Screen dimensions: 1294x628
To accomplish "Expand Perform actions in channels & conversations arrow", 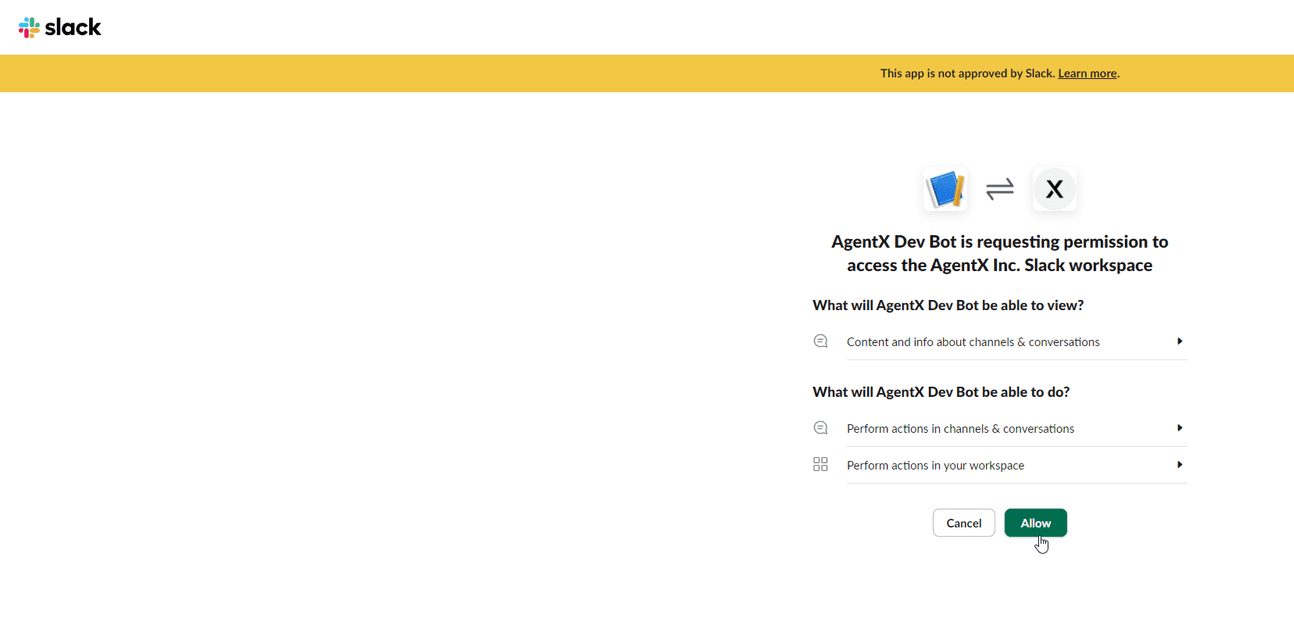I will pos(1180,428).
